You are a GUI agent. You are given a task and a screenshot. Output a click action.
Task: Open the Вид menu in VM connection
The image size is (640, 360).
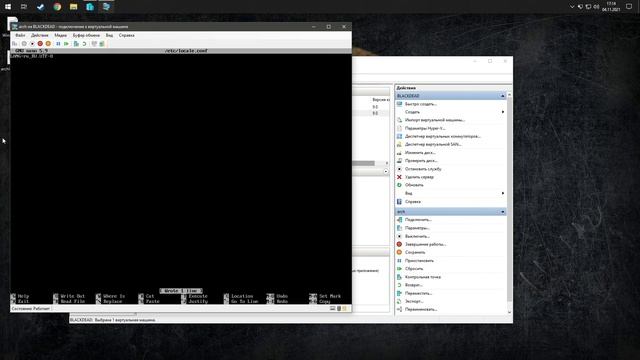tap(109, 36)
